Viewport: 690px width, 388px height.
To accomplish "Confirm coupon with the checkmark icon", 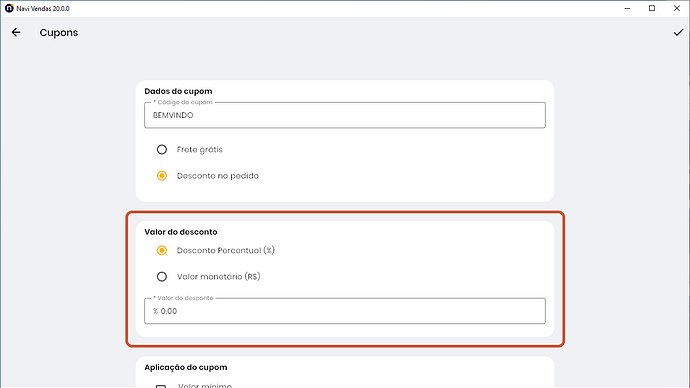I will 678,32.
